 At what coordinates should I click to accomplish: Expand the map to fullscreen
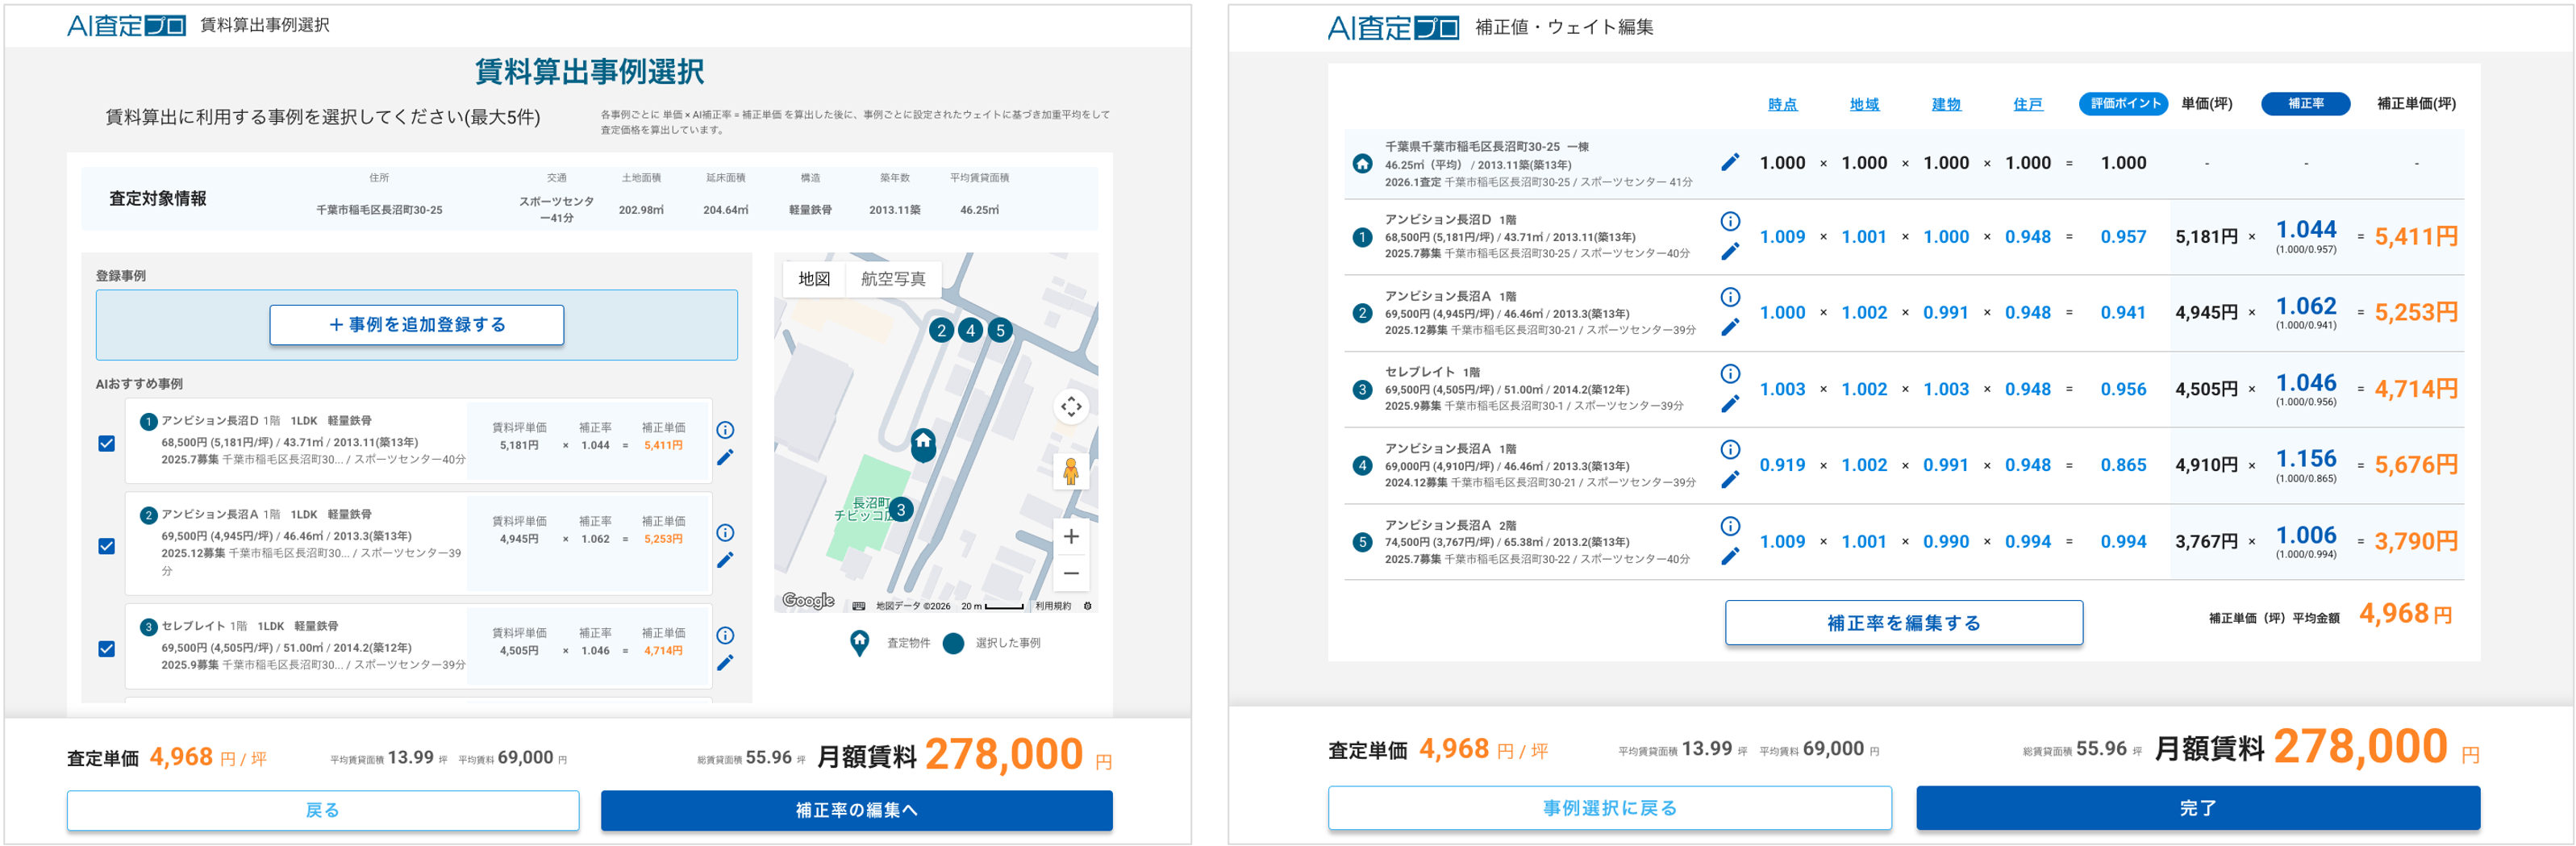1070,407
